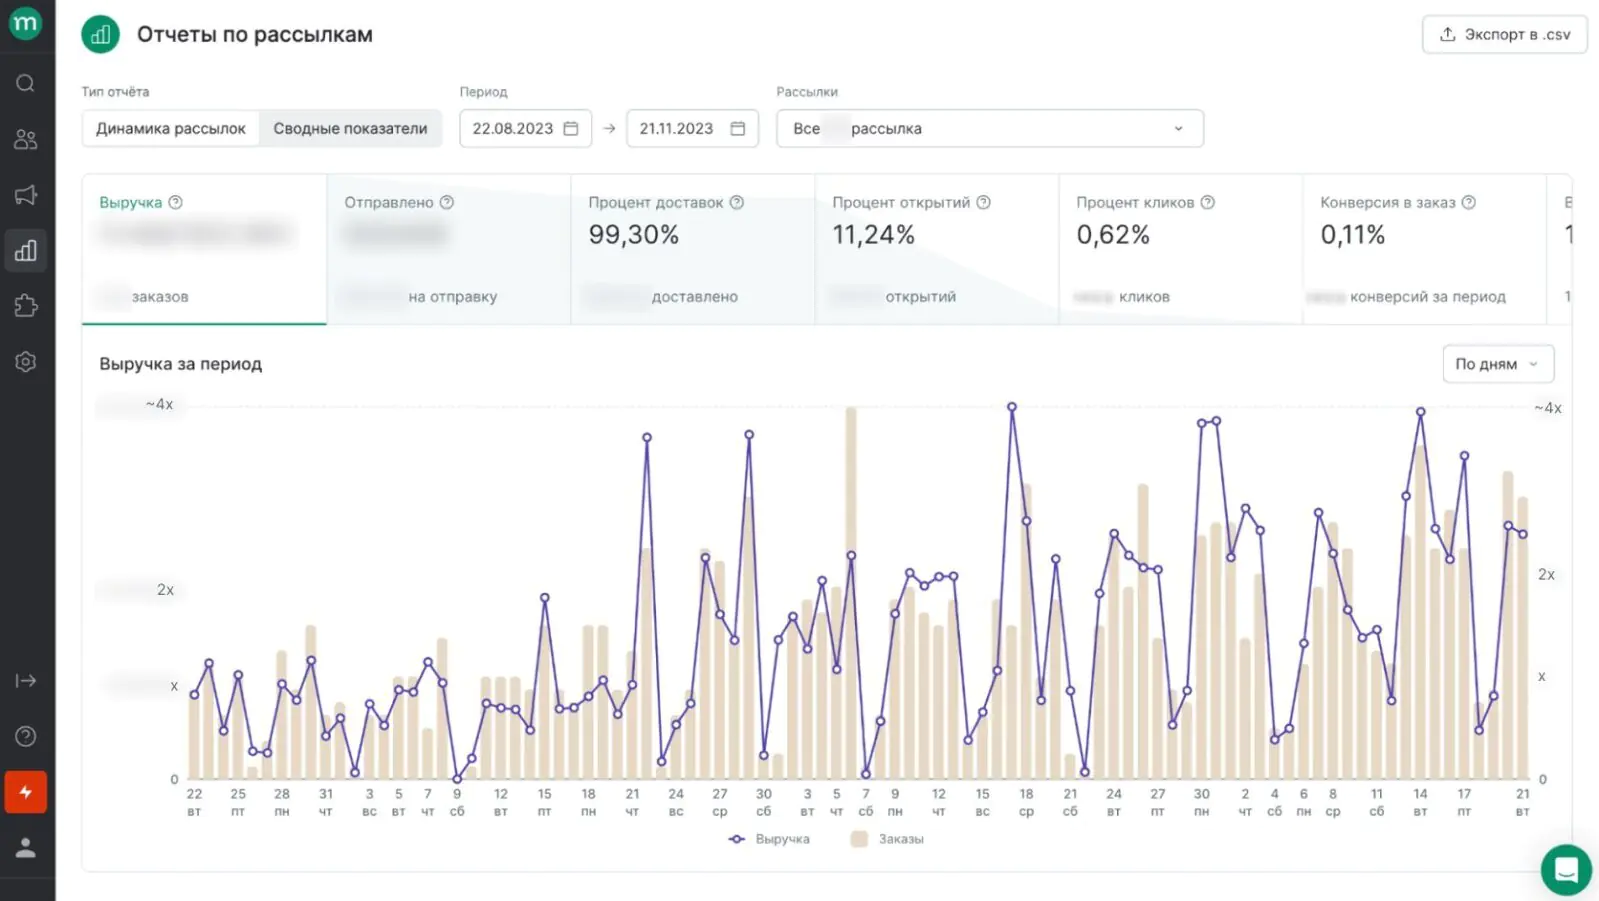Click the 99,30% delivery value
The image size is (1599, 901).
[x=634, y=235]
